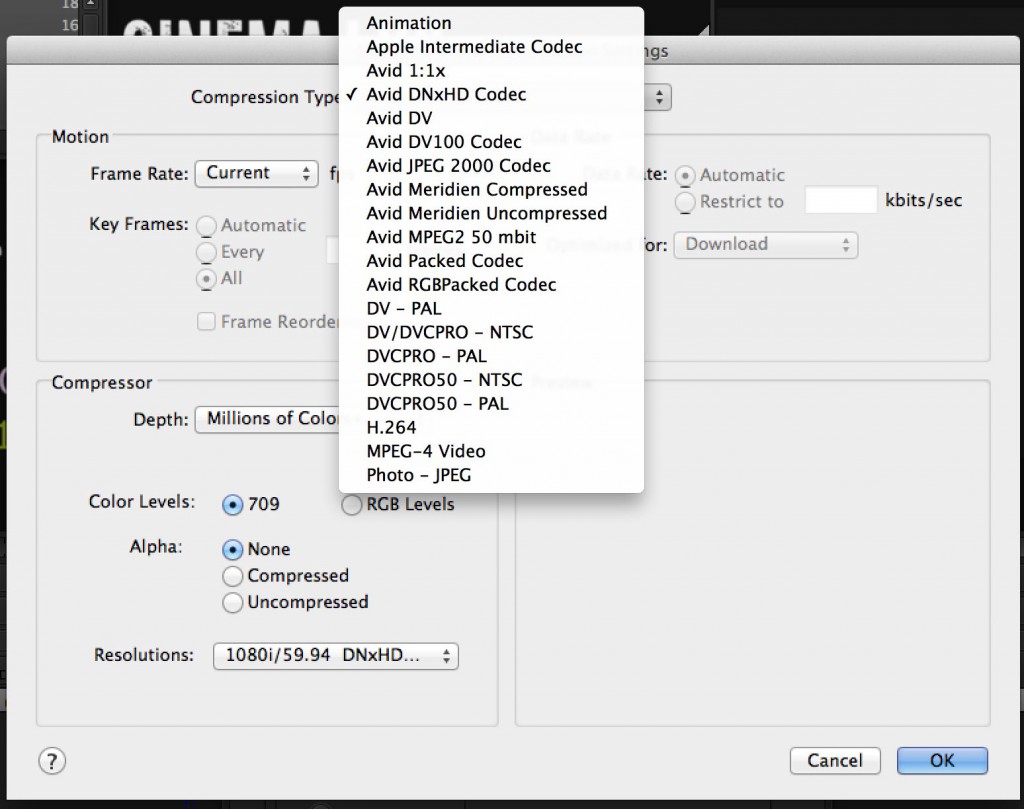The image size is (1024, 809).
Task: Select Avid RGBPacked Codec
Action: pyautogui.click(x=491, y=285)
